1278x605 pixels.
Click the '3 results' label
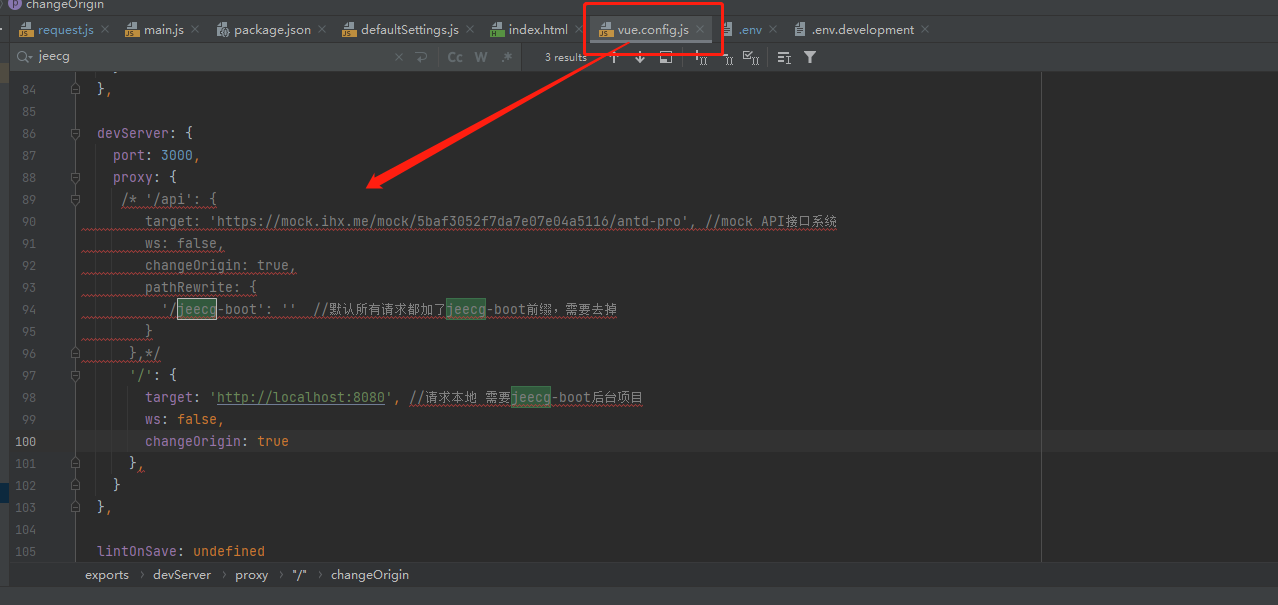click(566, 57)
